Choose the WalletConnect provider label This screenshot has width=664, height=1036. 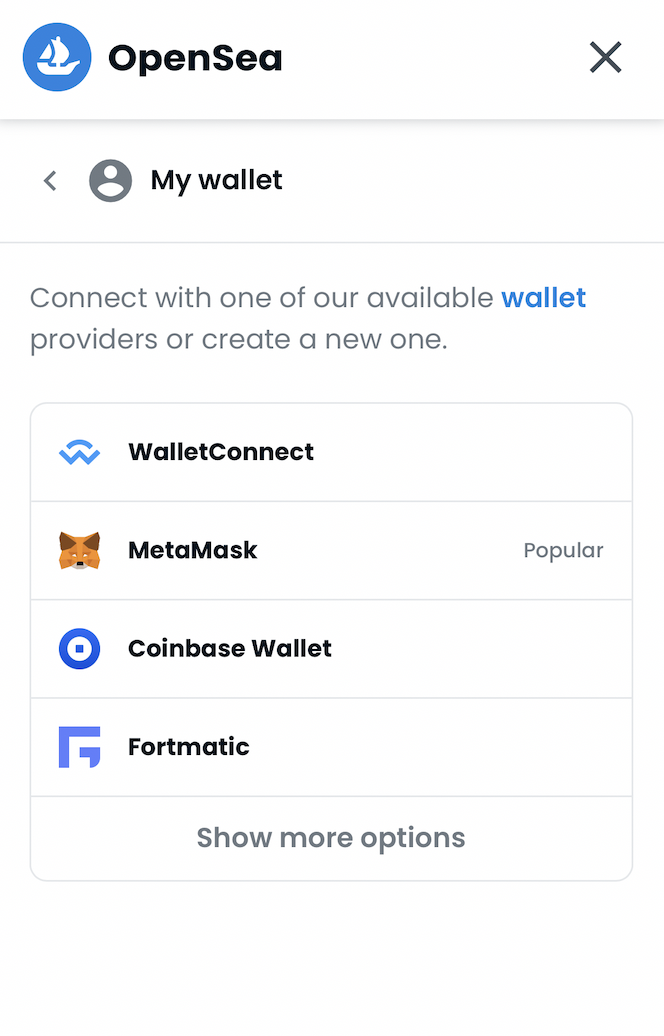coord(221,452)
